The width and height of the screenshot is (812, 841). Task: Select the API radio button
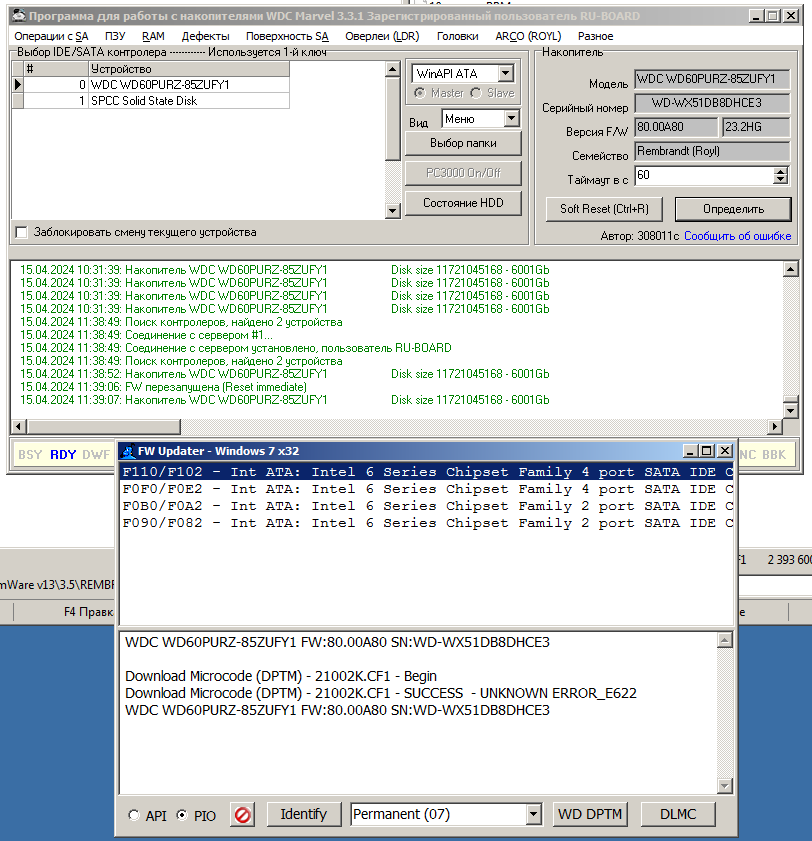coord(134,815)
